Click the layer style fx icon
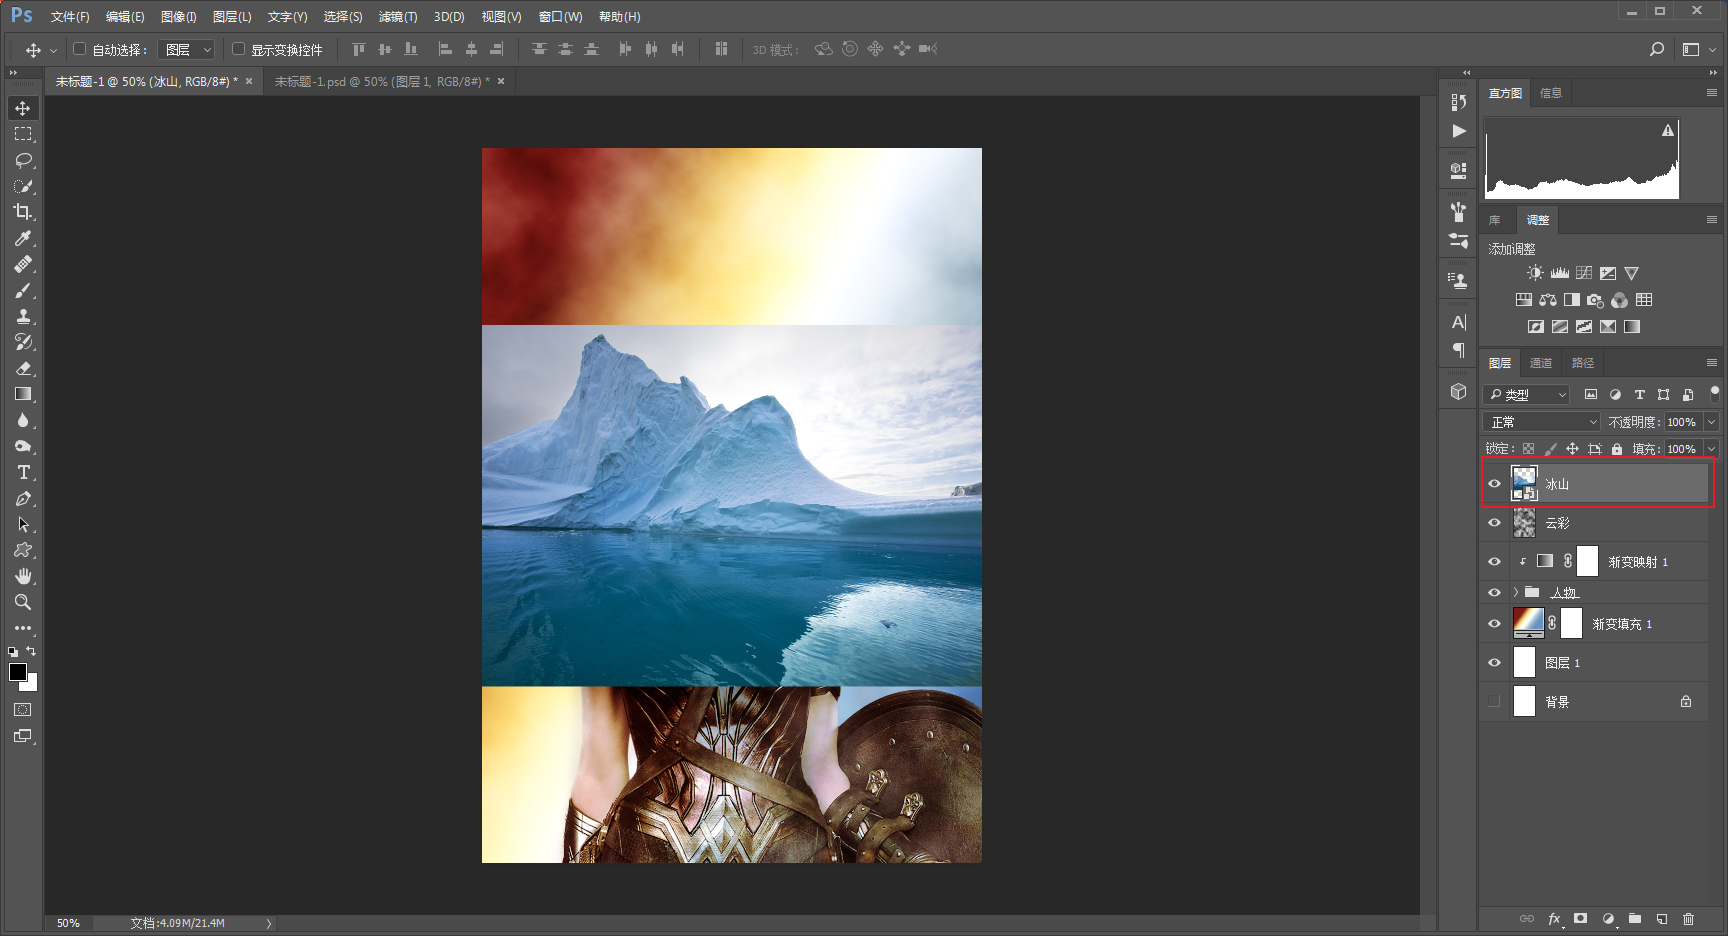The image size is (1728, 936). [x=1555, y=919]
